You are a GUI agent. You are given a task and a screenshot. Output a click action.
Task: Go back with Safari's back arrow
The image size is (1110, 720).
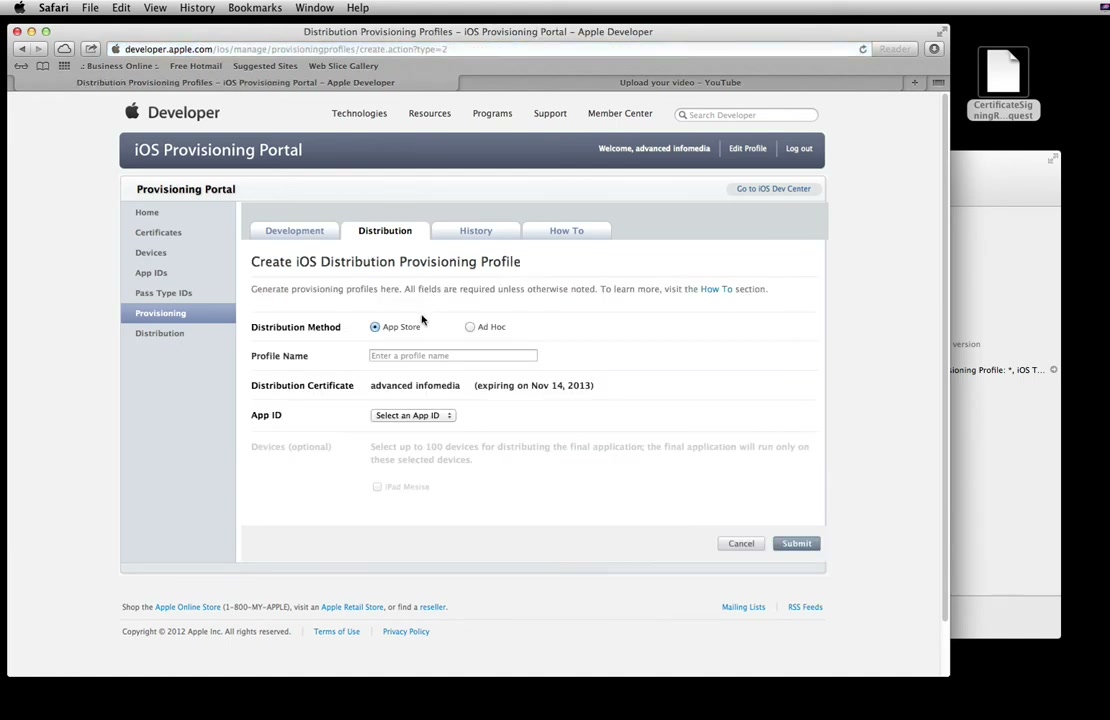22,49
